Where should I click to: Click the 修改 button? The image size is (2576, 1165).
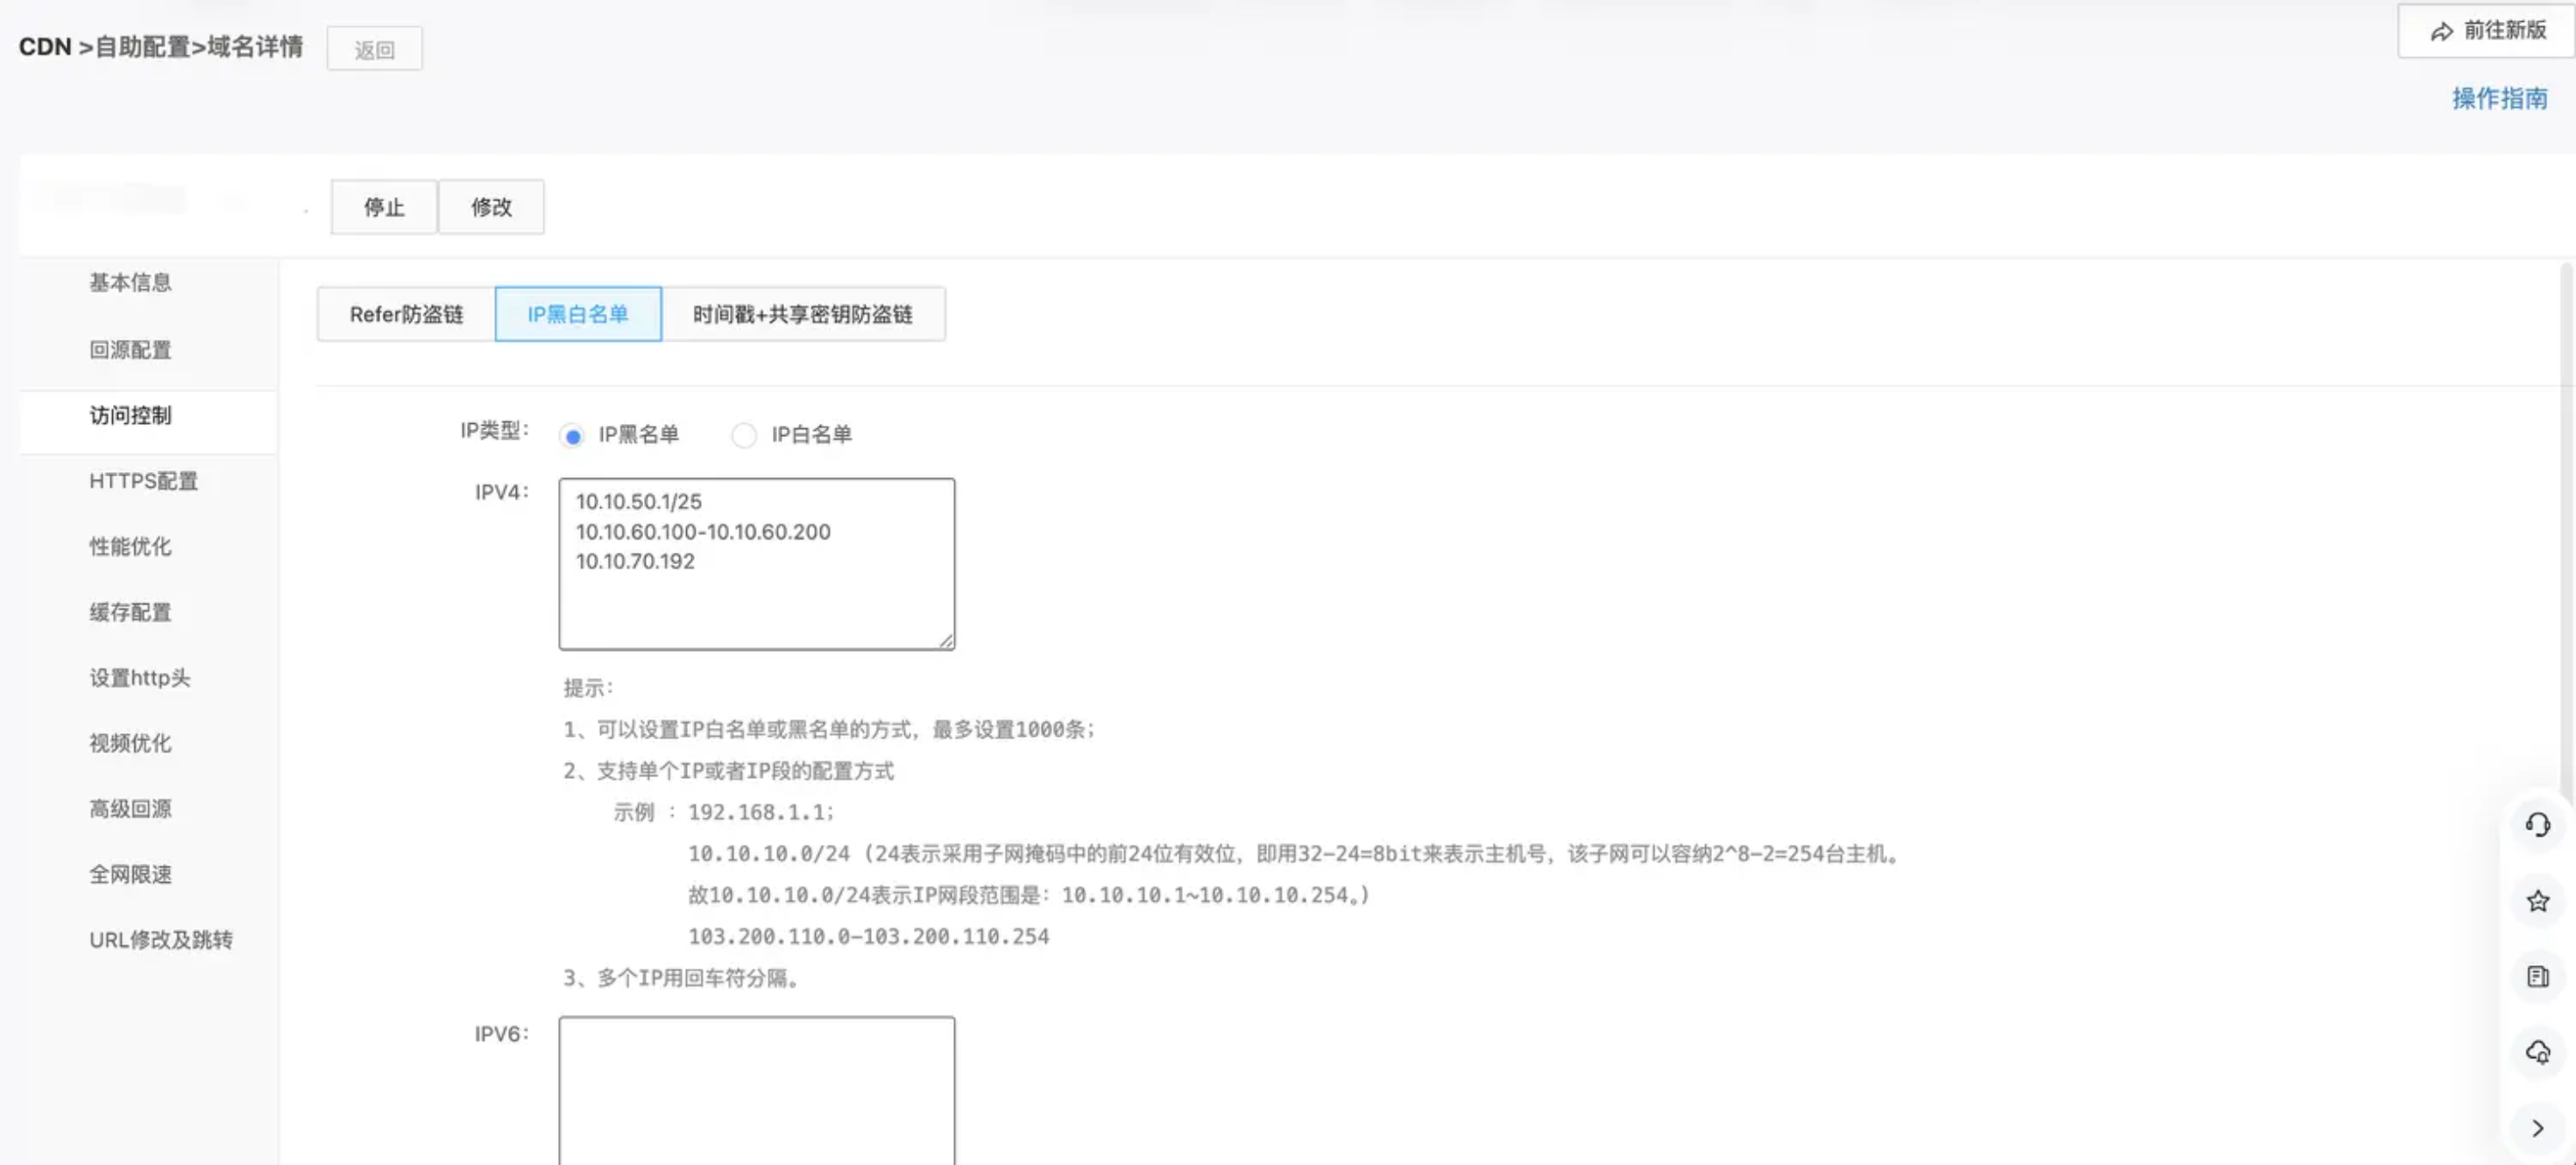(491, 207)
